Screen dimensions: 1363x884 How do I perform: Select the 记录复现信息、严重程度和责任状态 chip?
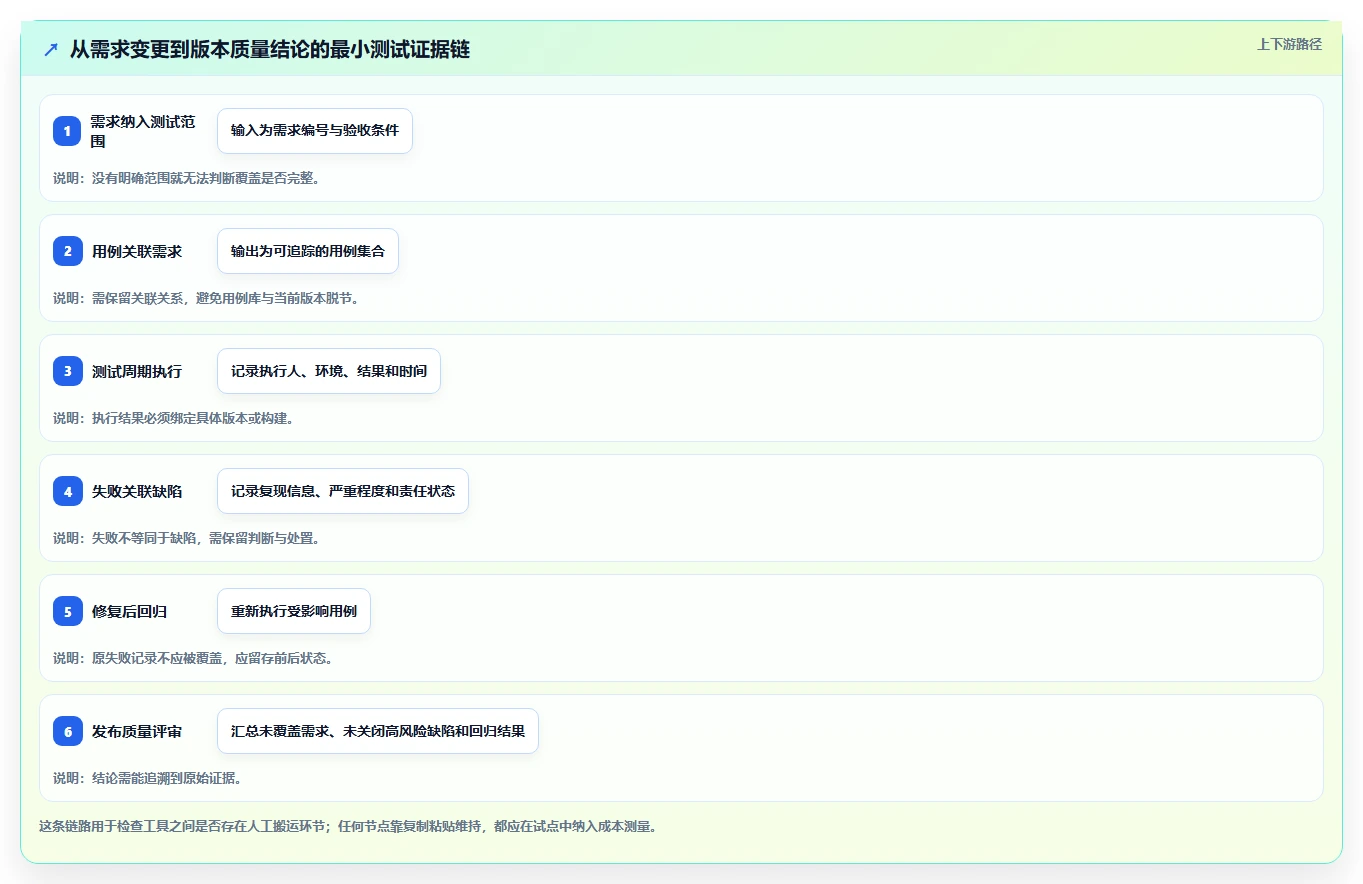343,491
